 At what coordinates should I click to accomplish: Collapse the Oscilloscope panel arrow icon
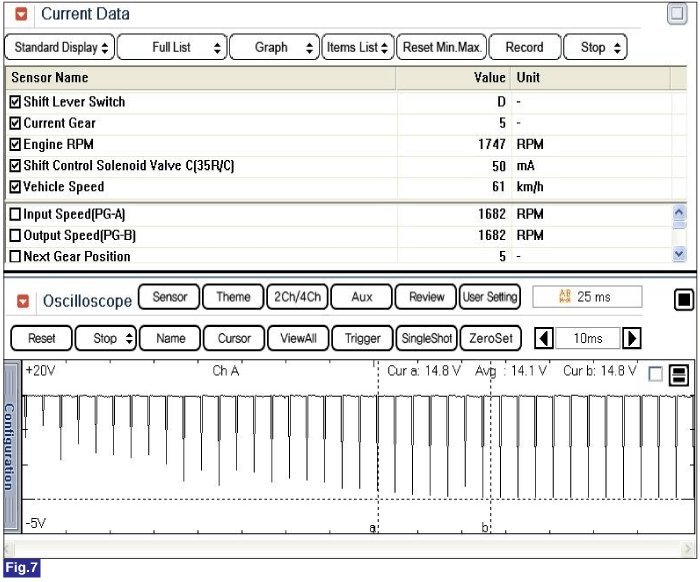(21, 301)
